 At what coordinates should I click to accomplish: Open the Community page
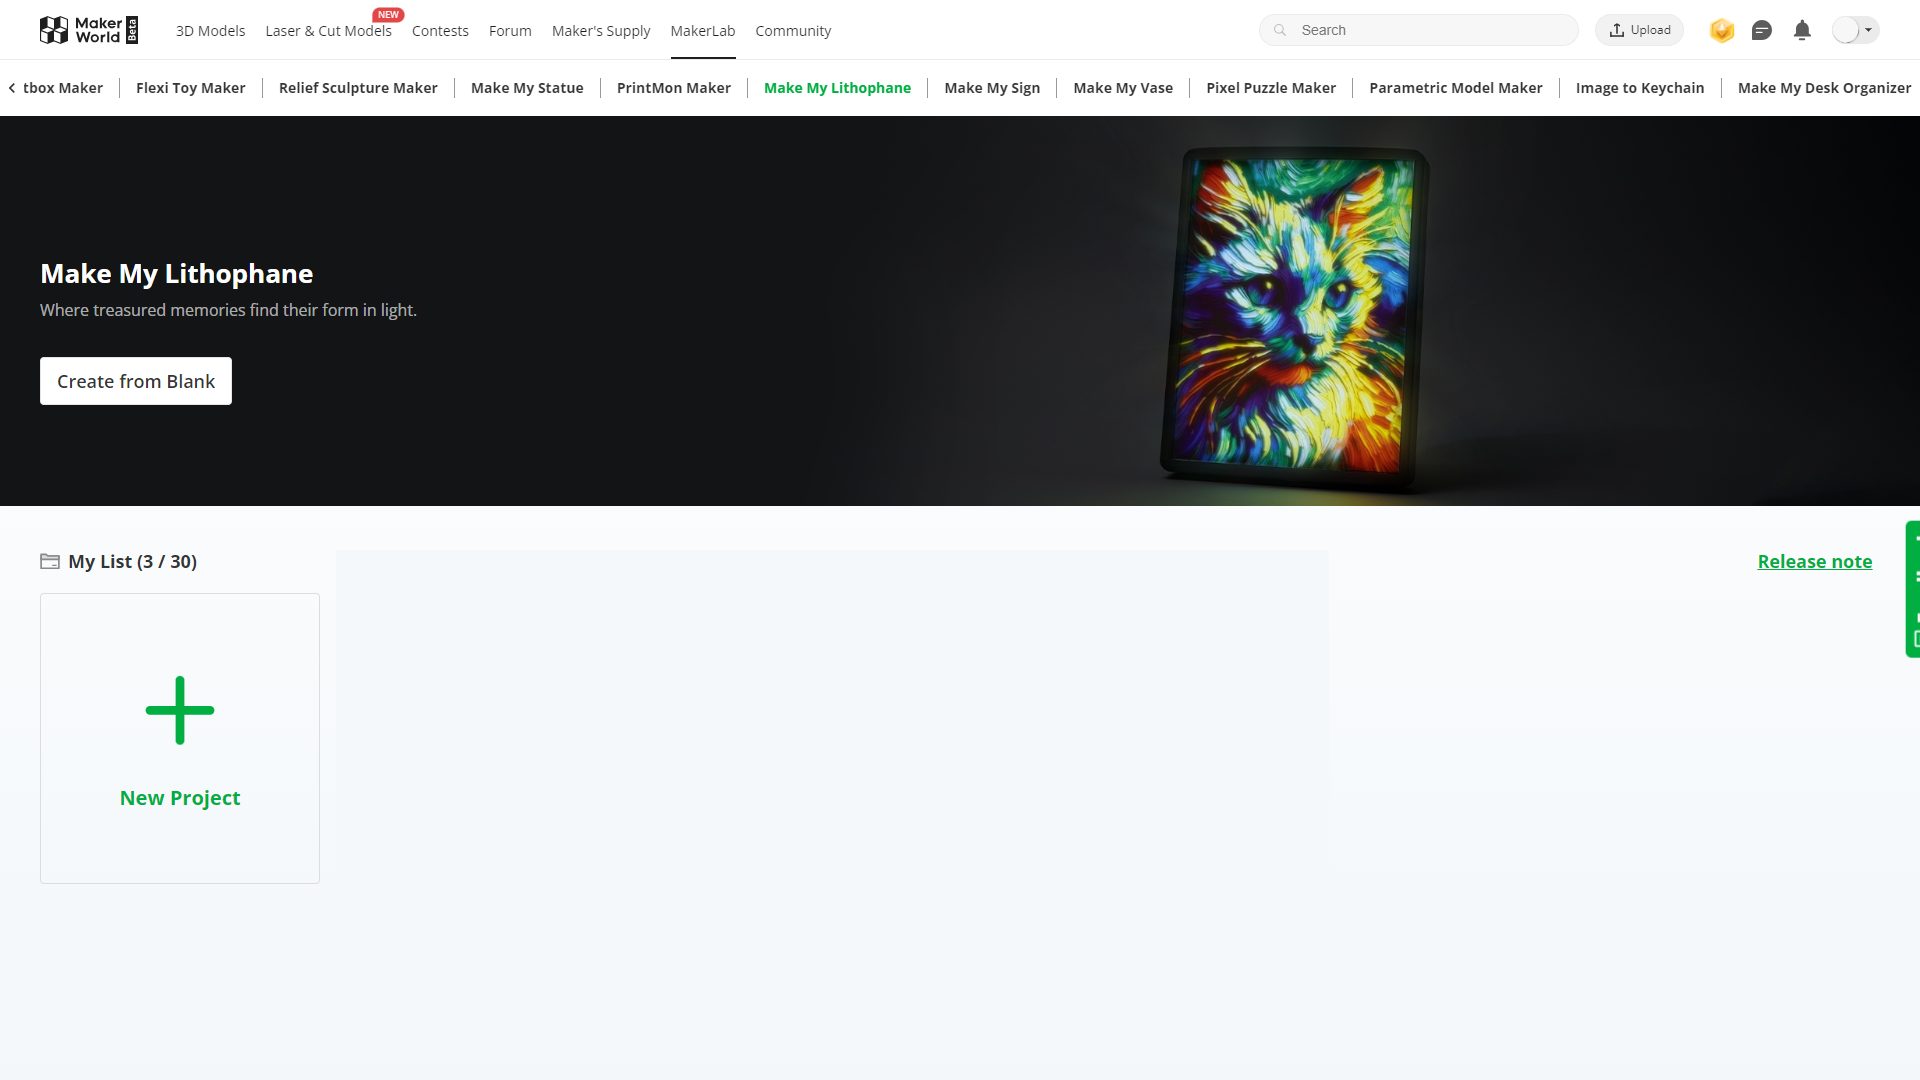(793, 31)
